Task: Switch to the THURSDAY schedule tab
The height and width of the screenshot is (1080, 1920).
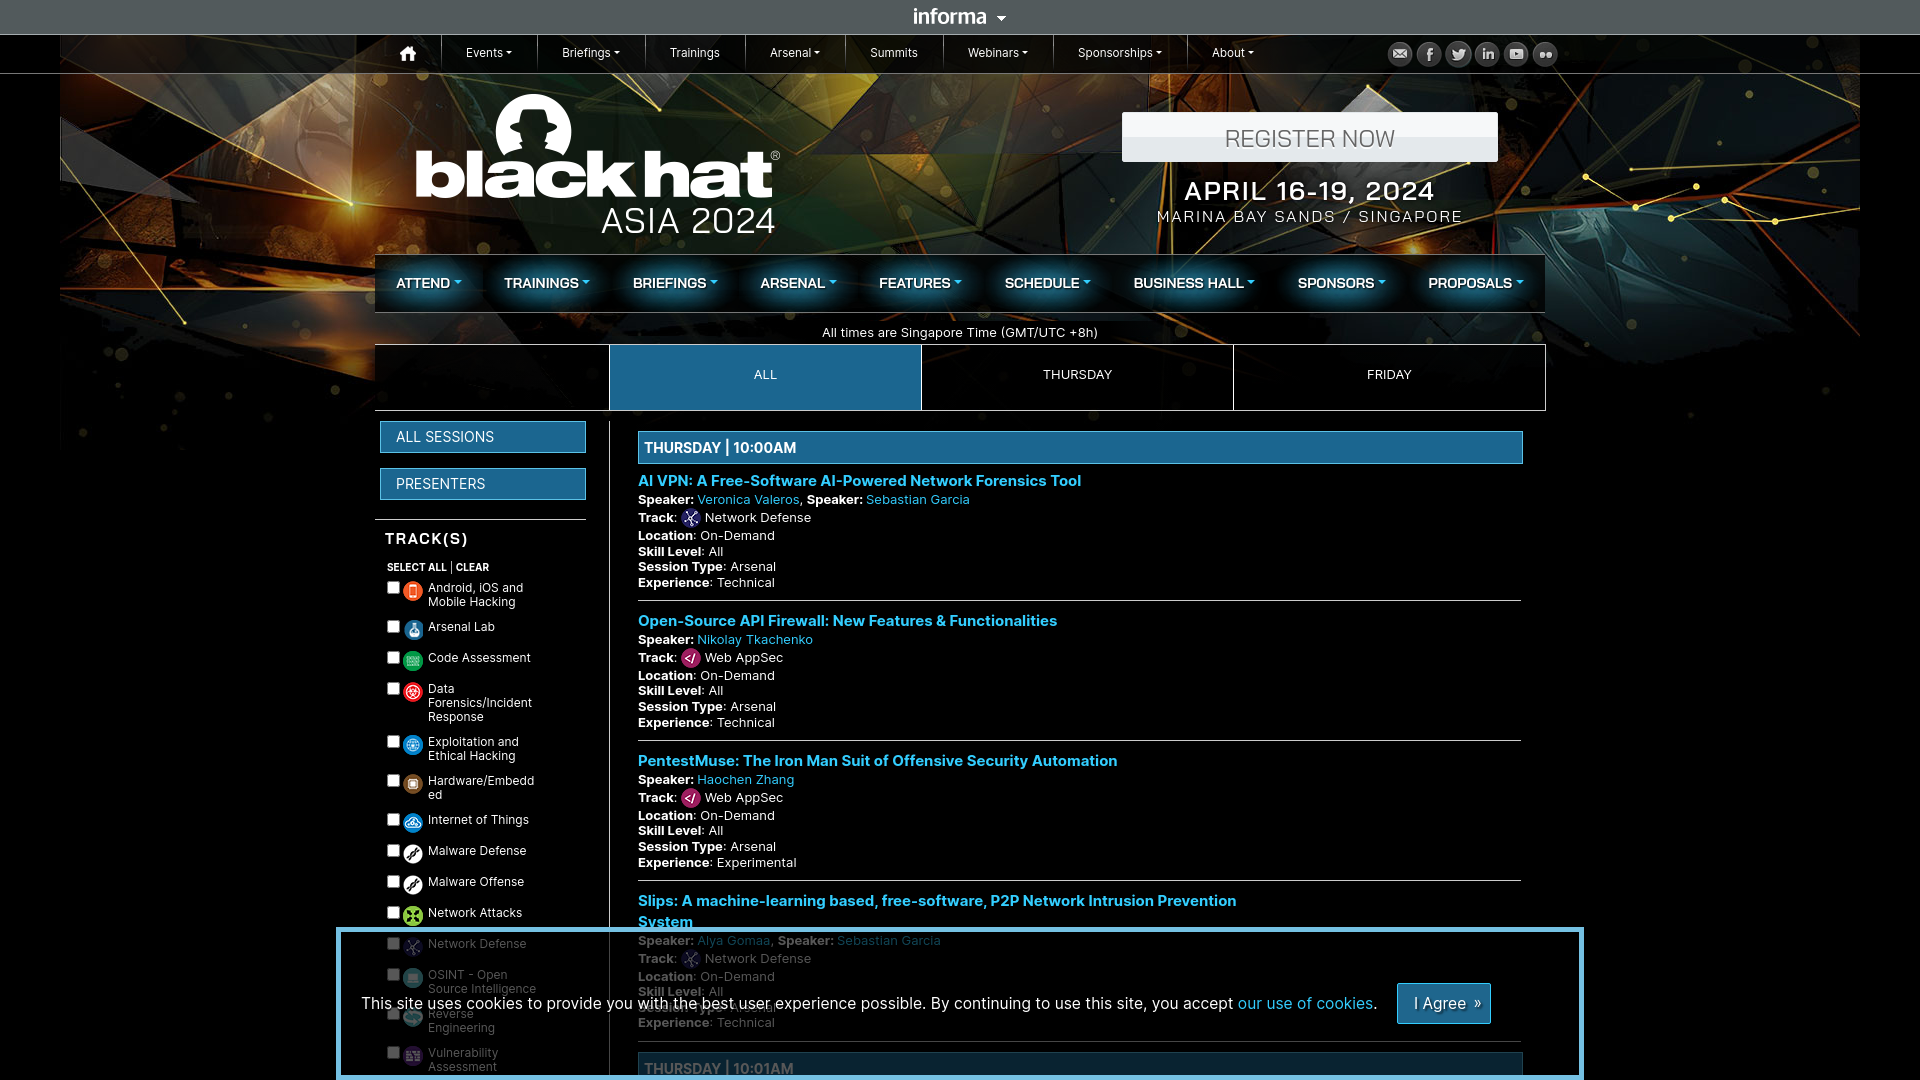Action: (1077, 375)
